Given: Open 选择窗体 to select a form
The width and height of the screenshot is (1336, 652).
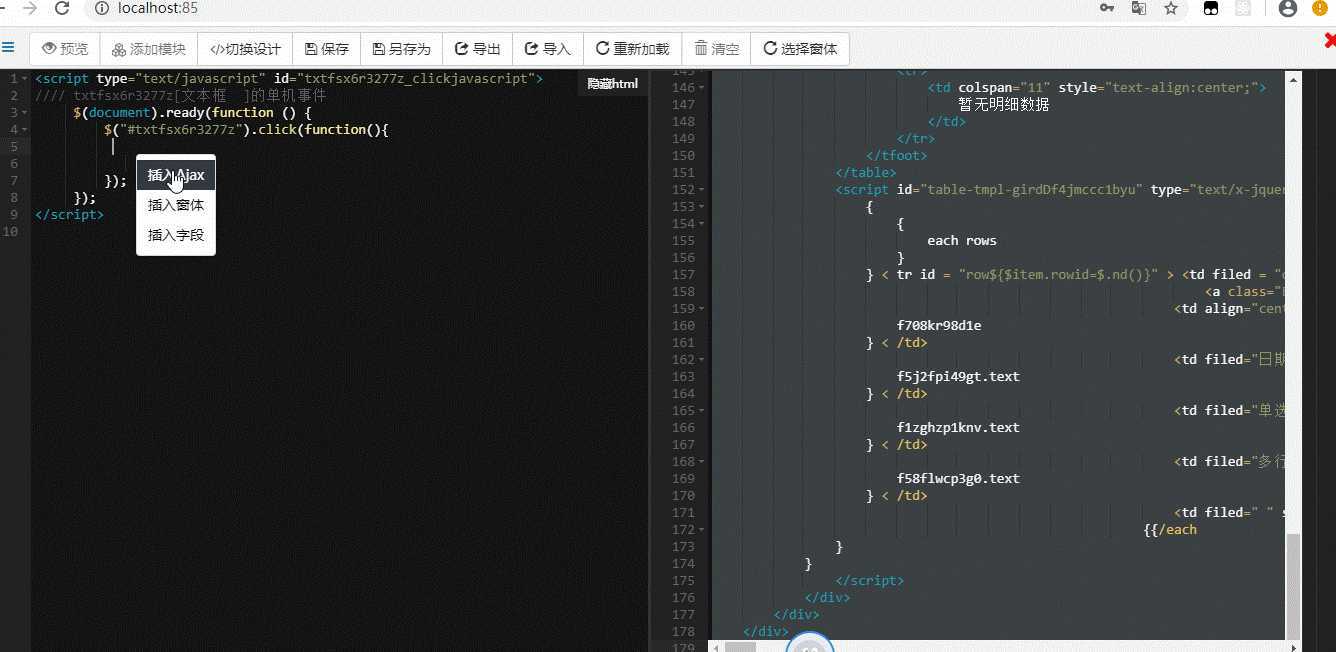Looking at the screenshot, I should click(x=800, y=49).
